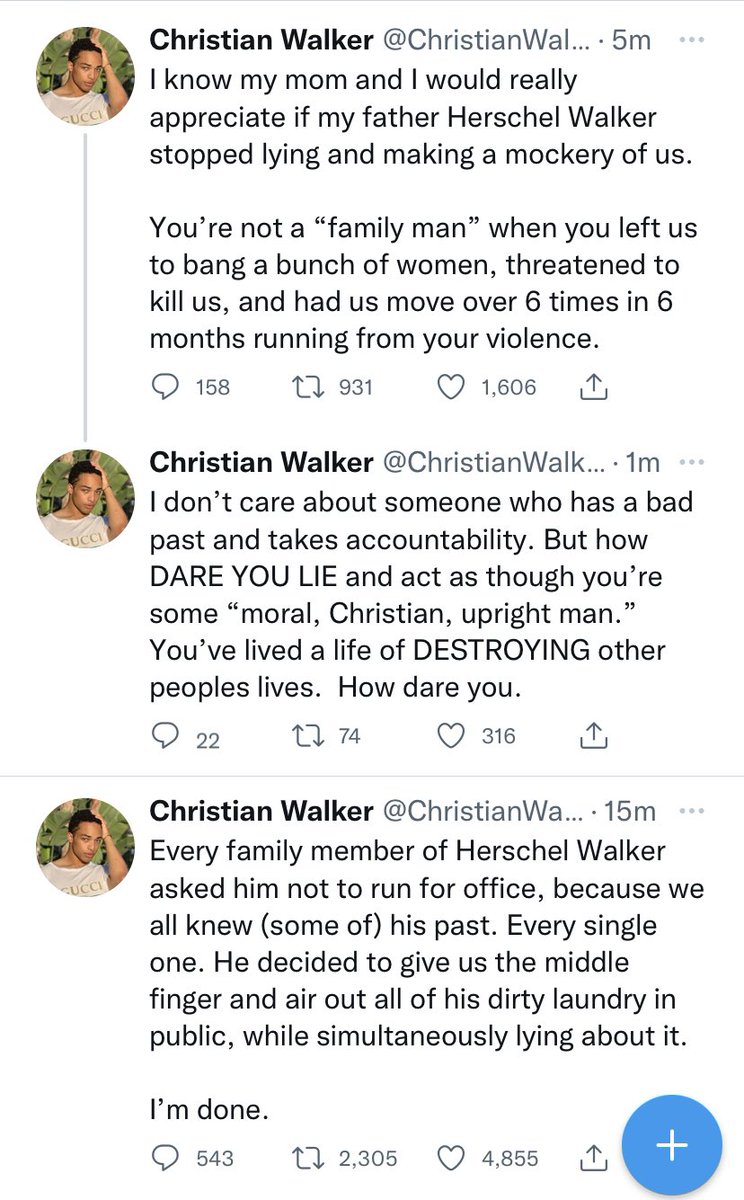Open profile picture on the 1m tweet
The width and height of the screenshot is (744, 1200).
tap(85, 499)
